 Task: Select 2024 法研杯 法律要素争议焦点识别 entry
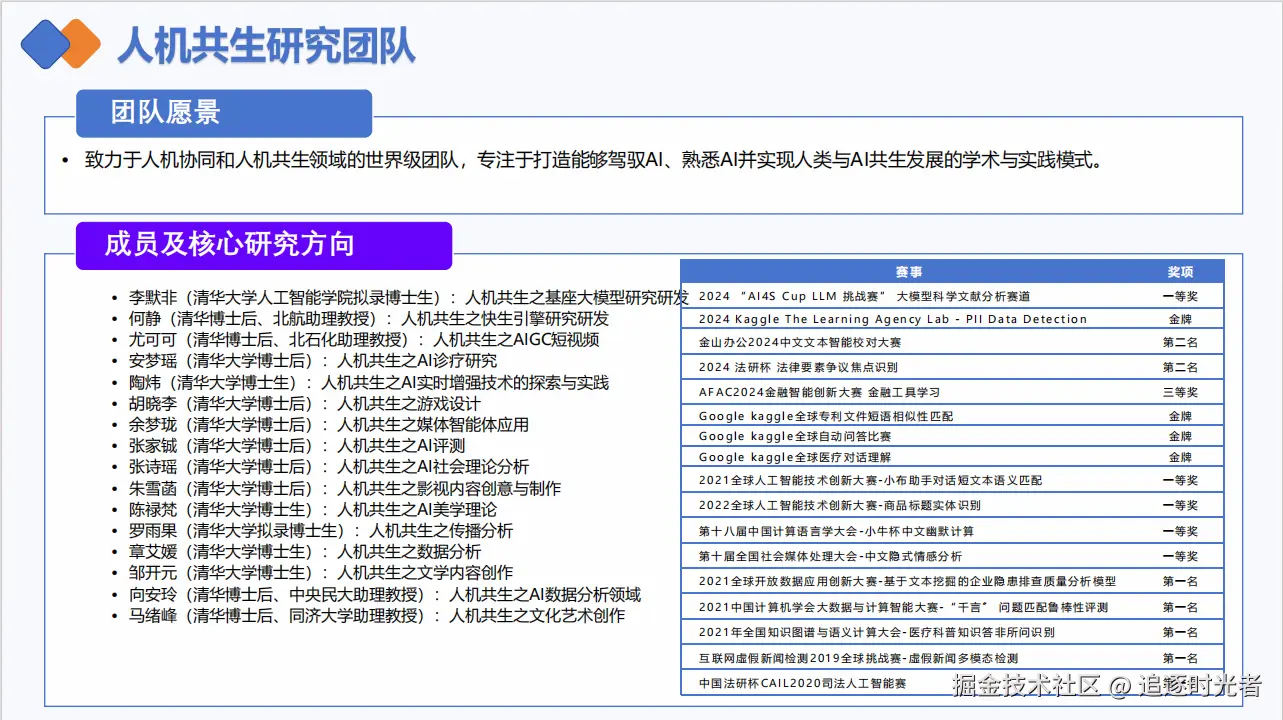798,367
